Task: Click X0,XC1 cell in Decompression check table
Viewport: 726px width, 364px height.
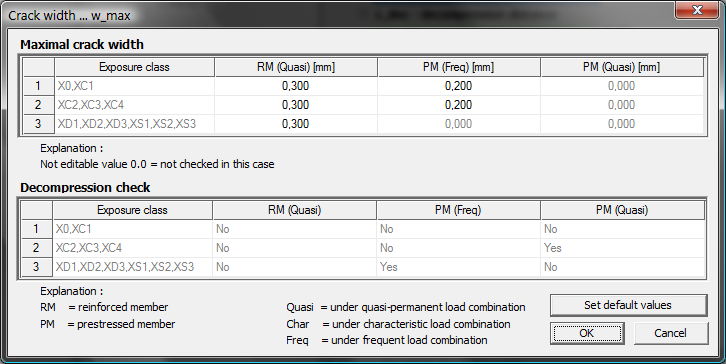Action: click(132, 229)
